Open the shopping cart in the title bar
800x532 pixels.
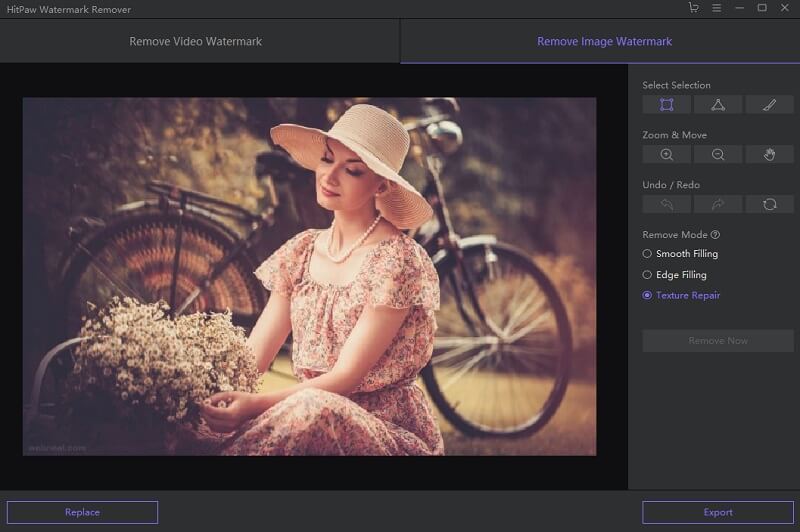(694, 8)
